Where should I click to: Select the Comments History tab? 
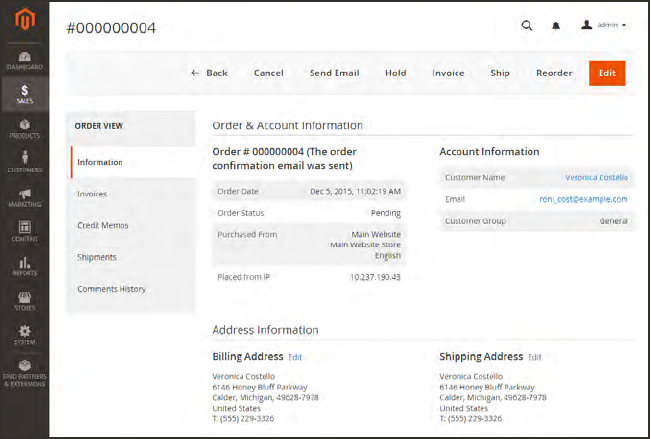111,289
